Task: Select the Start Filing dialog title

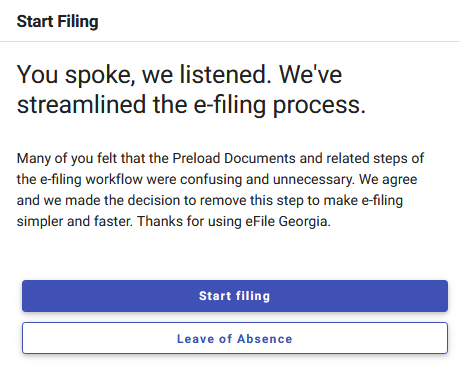Action: (x=57, y=22)
